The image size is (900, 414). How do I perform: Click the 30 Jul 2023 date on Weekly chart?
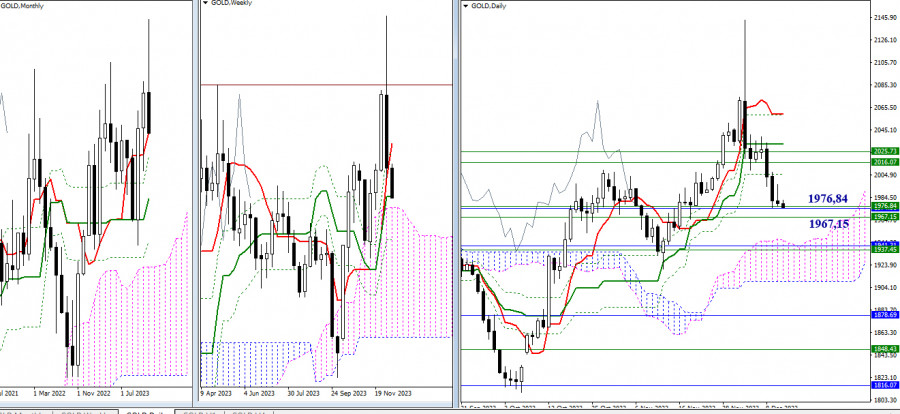click(x=302, y=394)
